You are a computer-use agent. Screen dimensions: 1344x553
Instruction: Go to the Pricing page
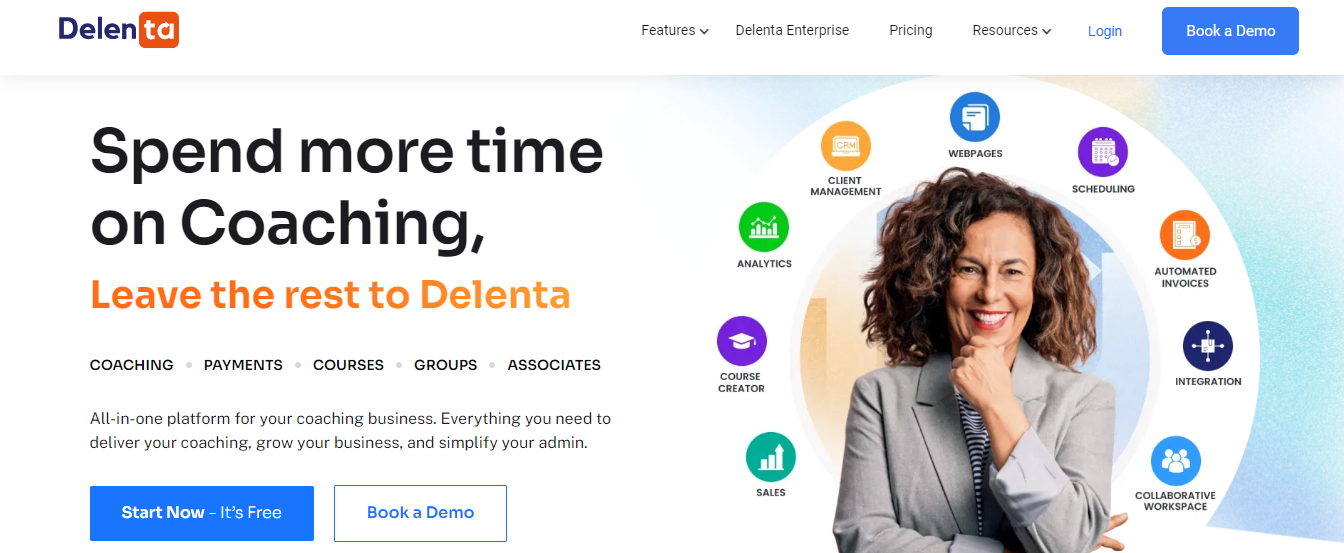pyautogui.click(x=911, y=31)
